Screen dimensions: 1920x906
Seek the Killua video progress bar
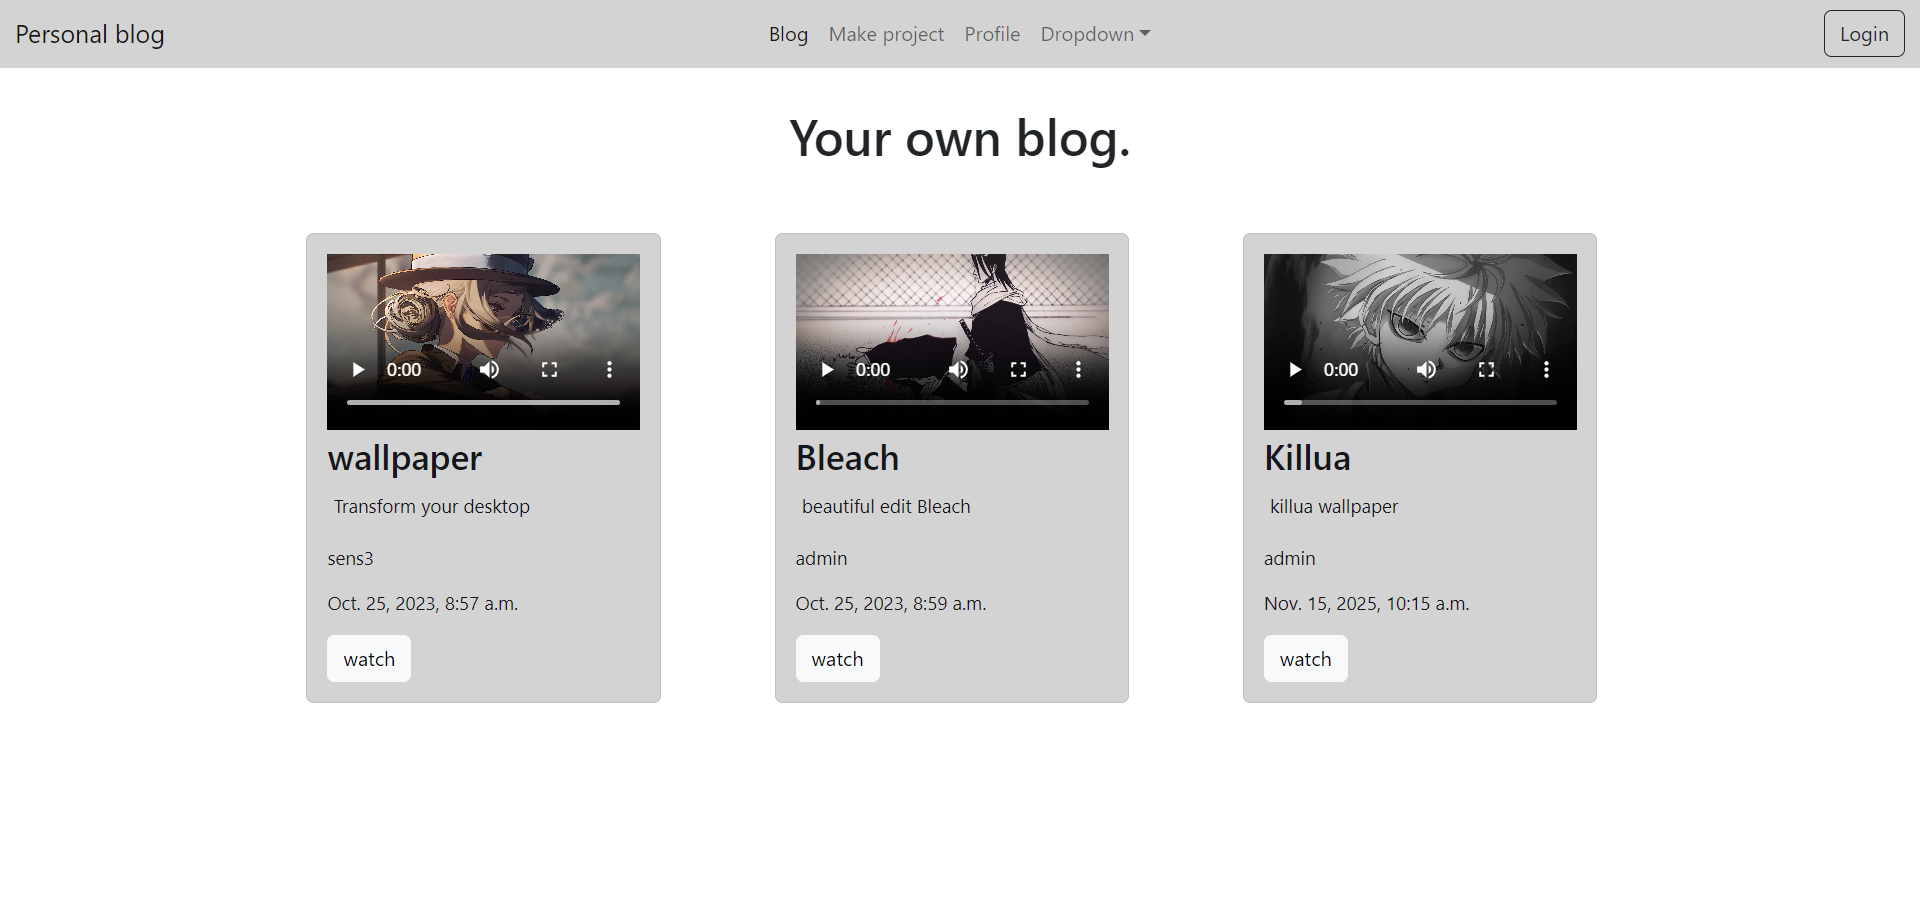click(1420, 402)
